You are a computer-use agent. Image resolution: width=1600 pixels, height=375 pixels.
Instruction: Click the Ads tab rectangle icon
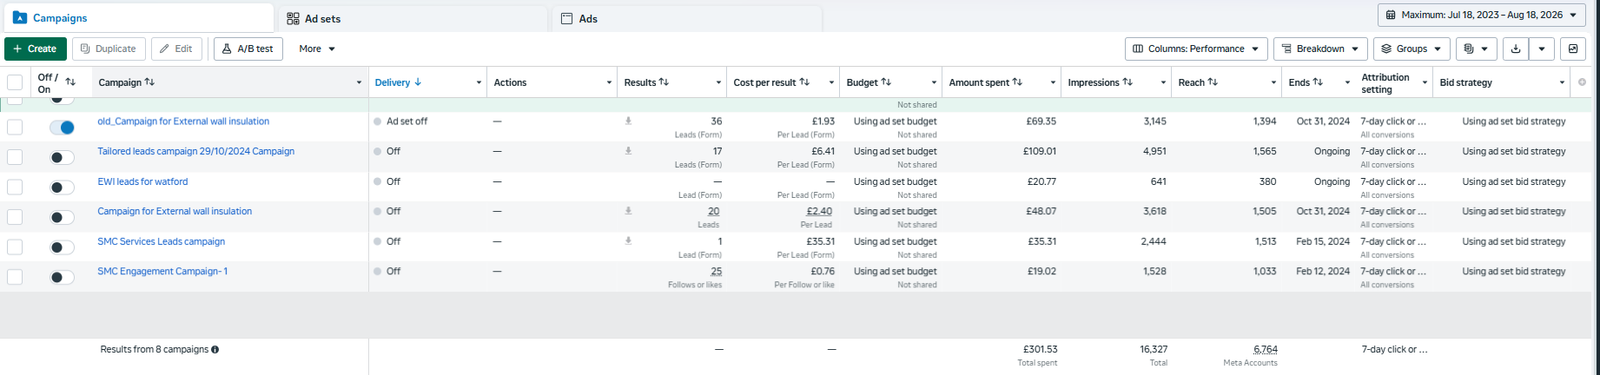(x=567, y=18)
